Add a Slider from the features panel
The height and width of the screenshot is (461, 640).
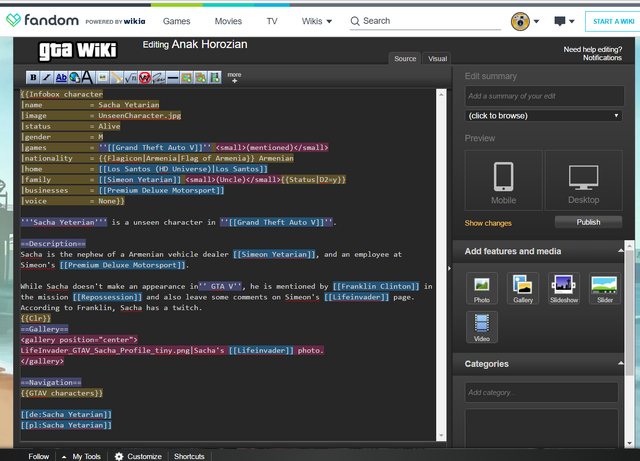point(604,288)
